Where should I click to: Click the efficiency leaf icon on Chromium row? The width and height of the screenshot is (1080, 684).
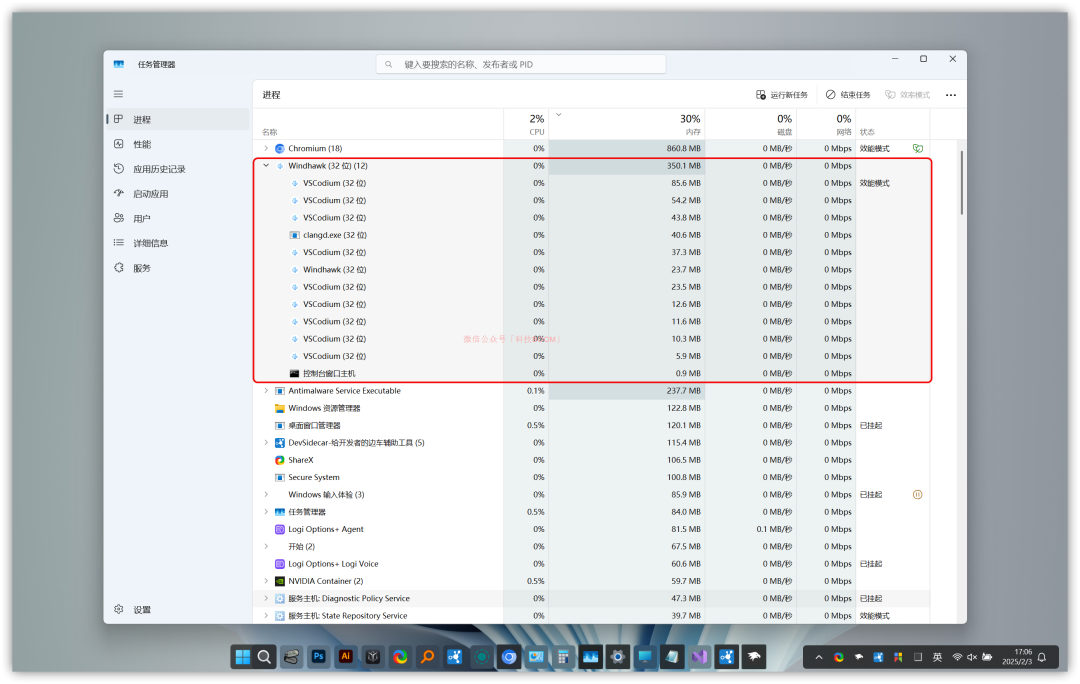[917, 148]
